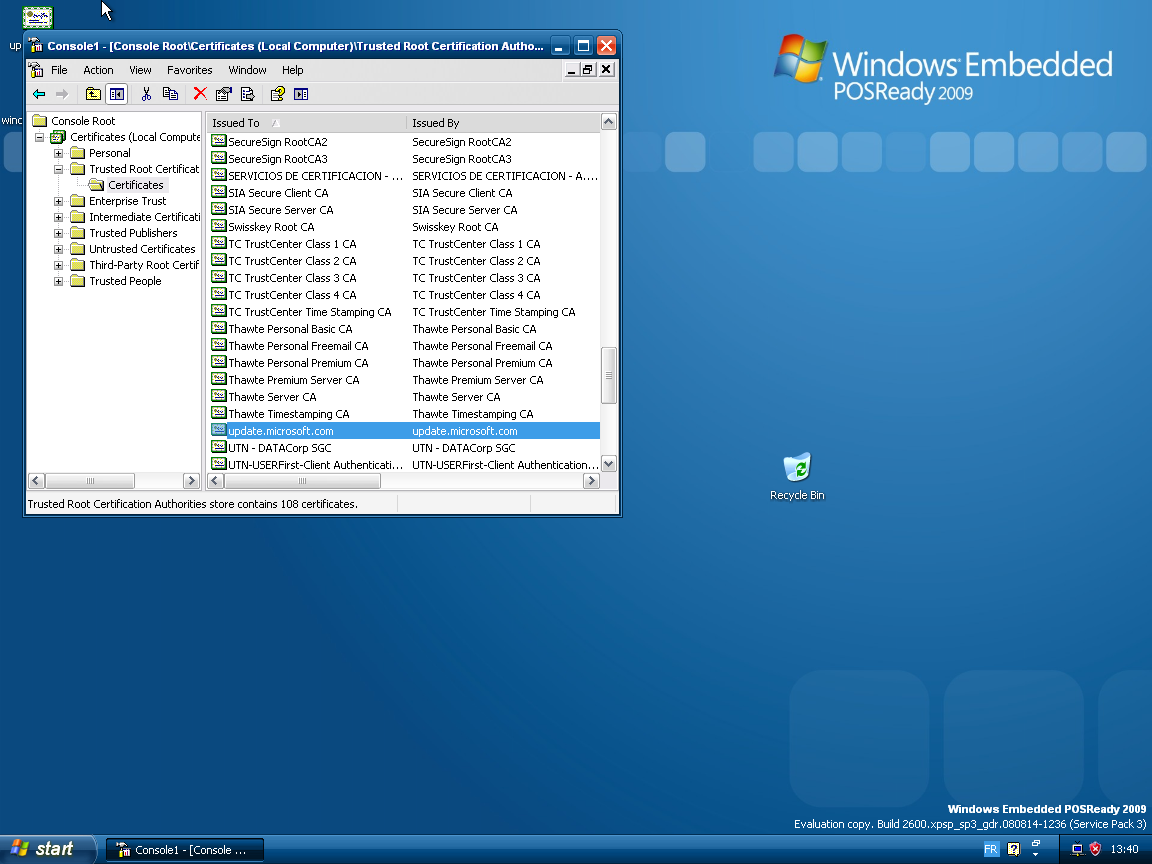1152x864 pixels.
Task: Click the language bar FR indicator
Action: point(990,849)
